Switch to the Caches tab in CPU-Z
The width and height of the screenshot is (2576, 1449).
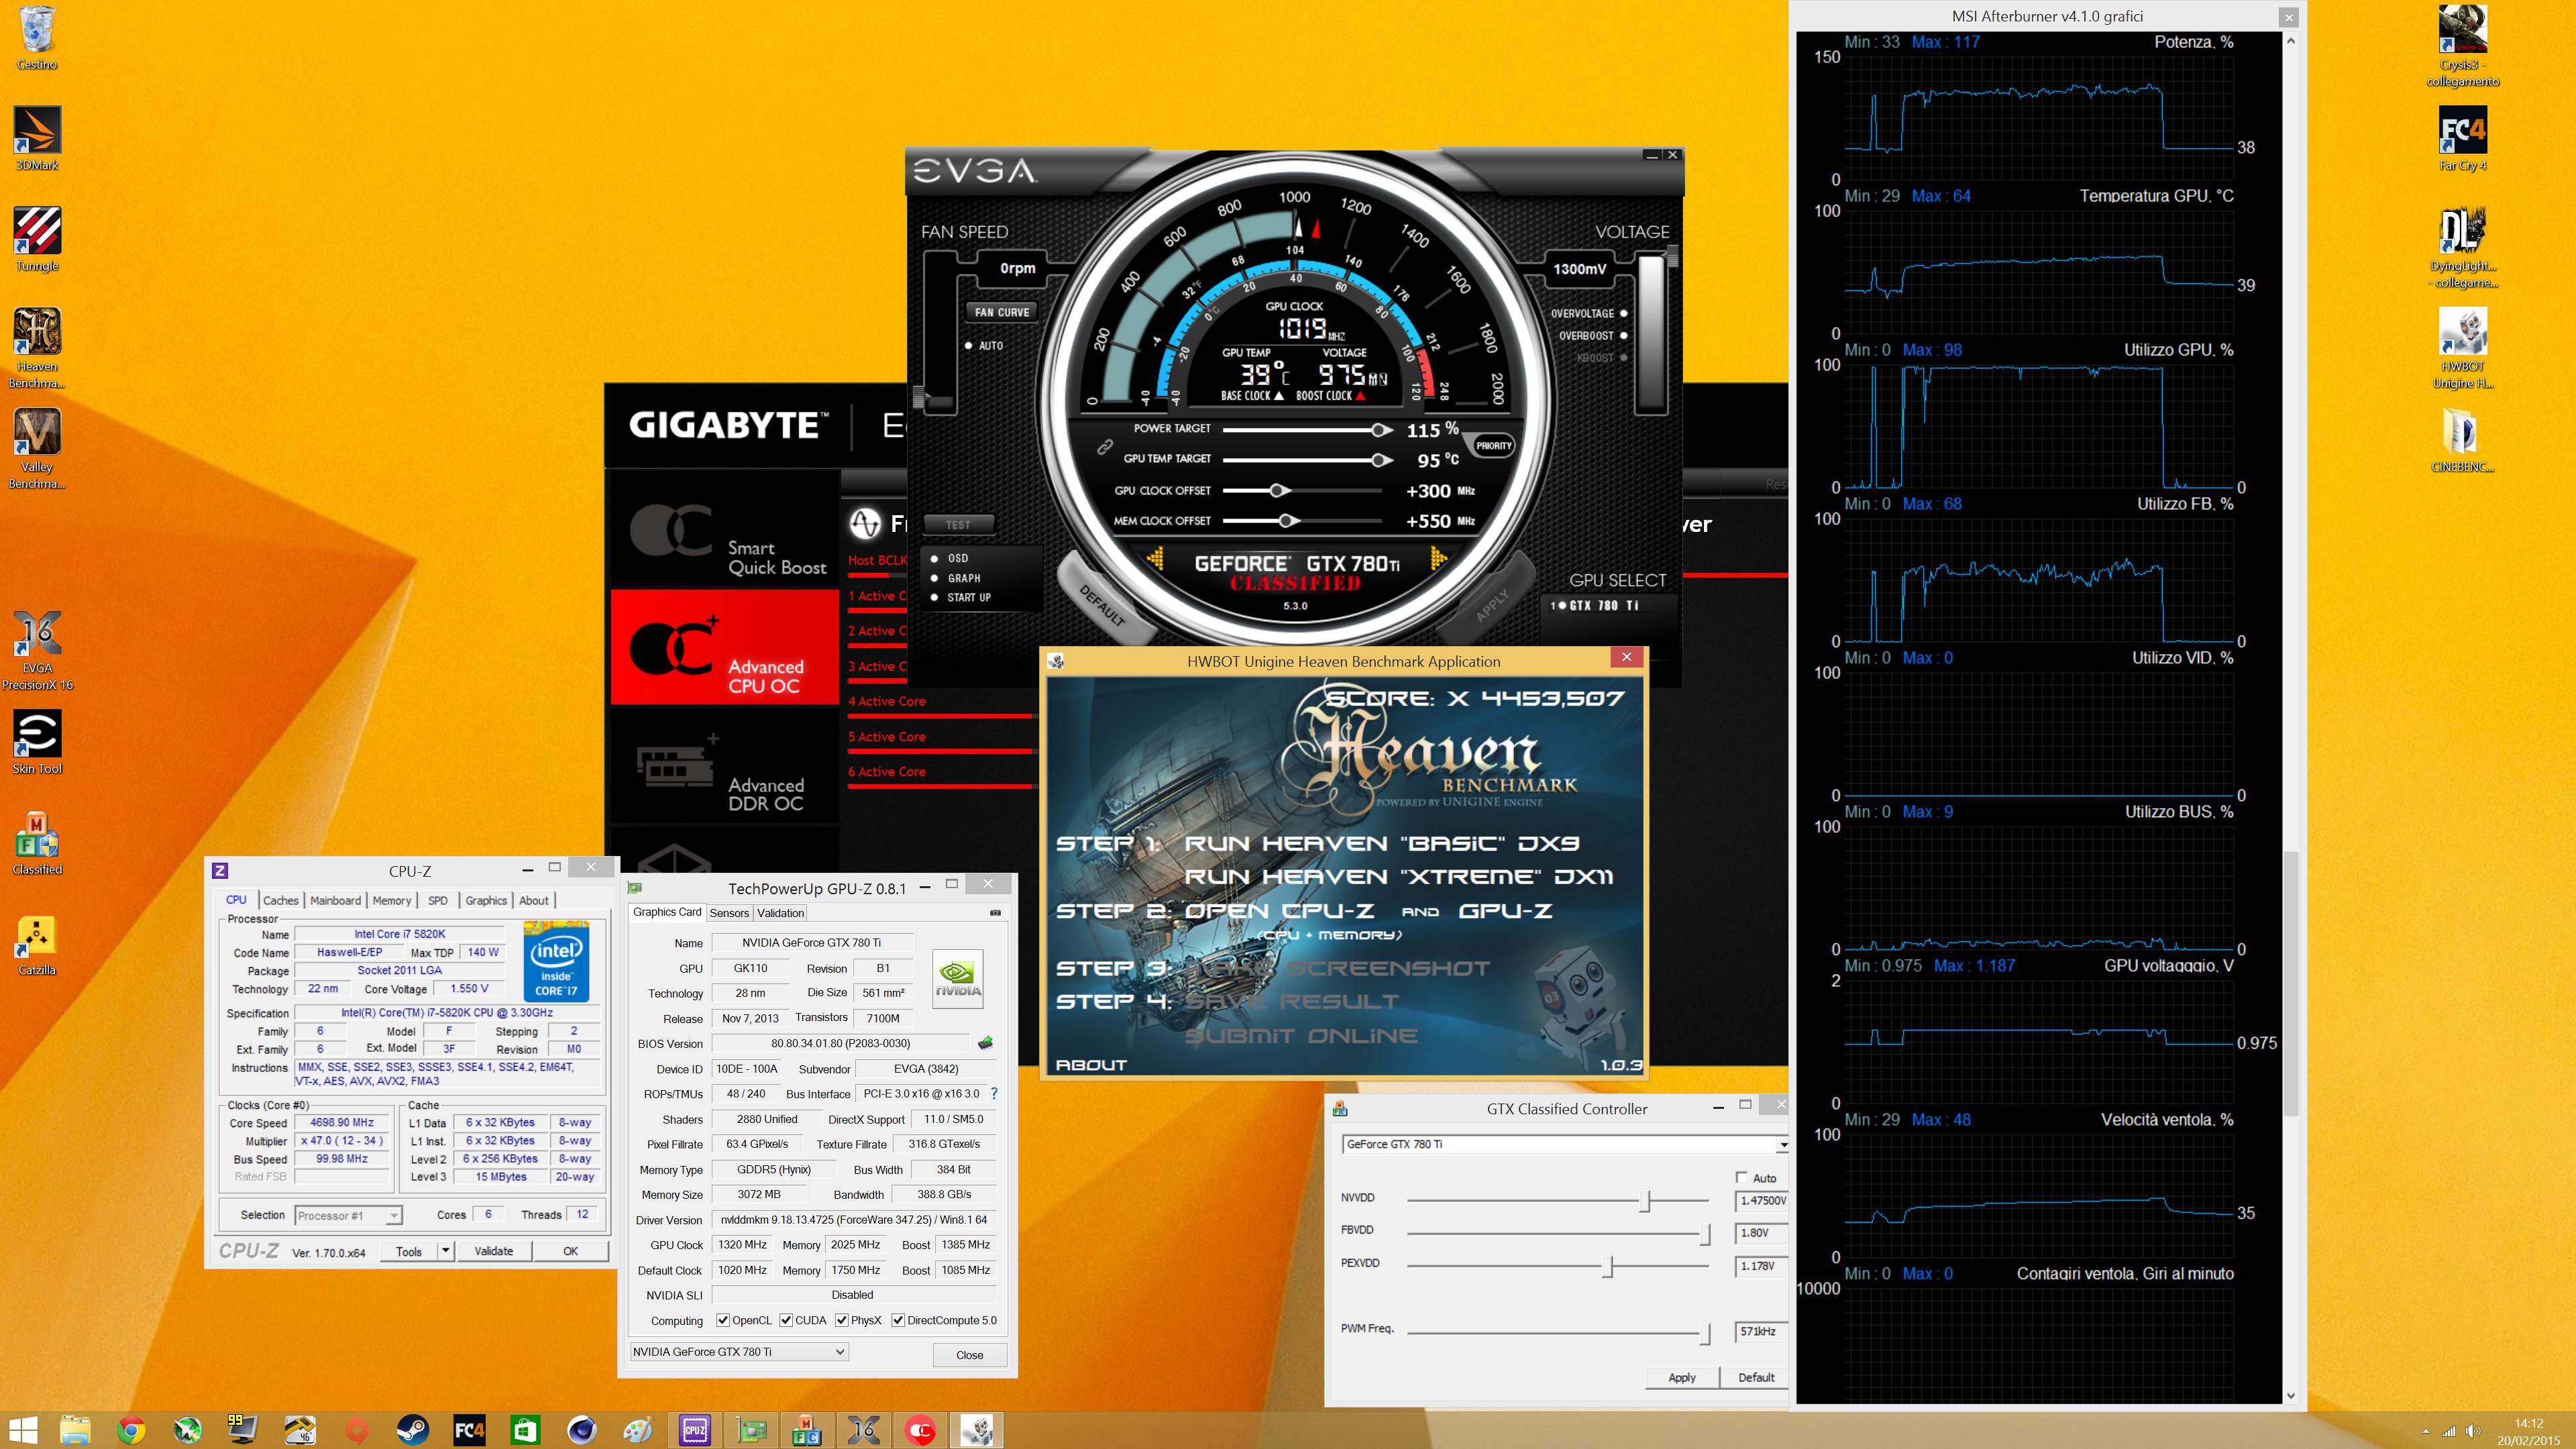(281, 900)
